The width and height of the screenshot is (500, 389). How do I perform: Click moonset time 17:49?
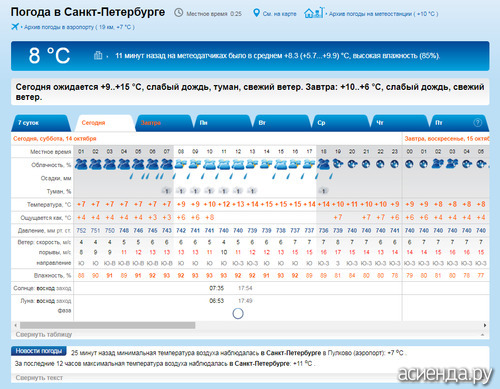pyautogui.click(x=245, y=301)
